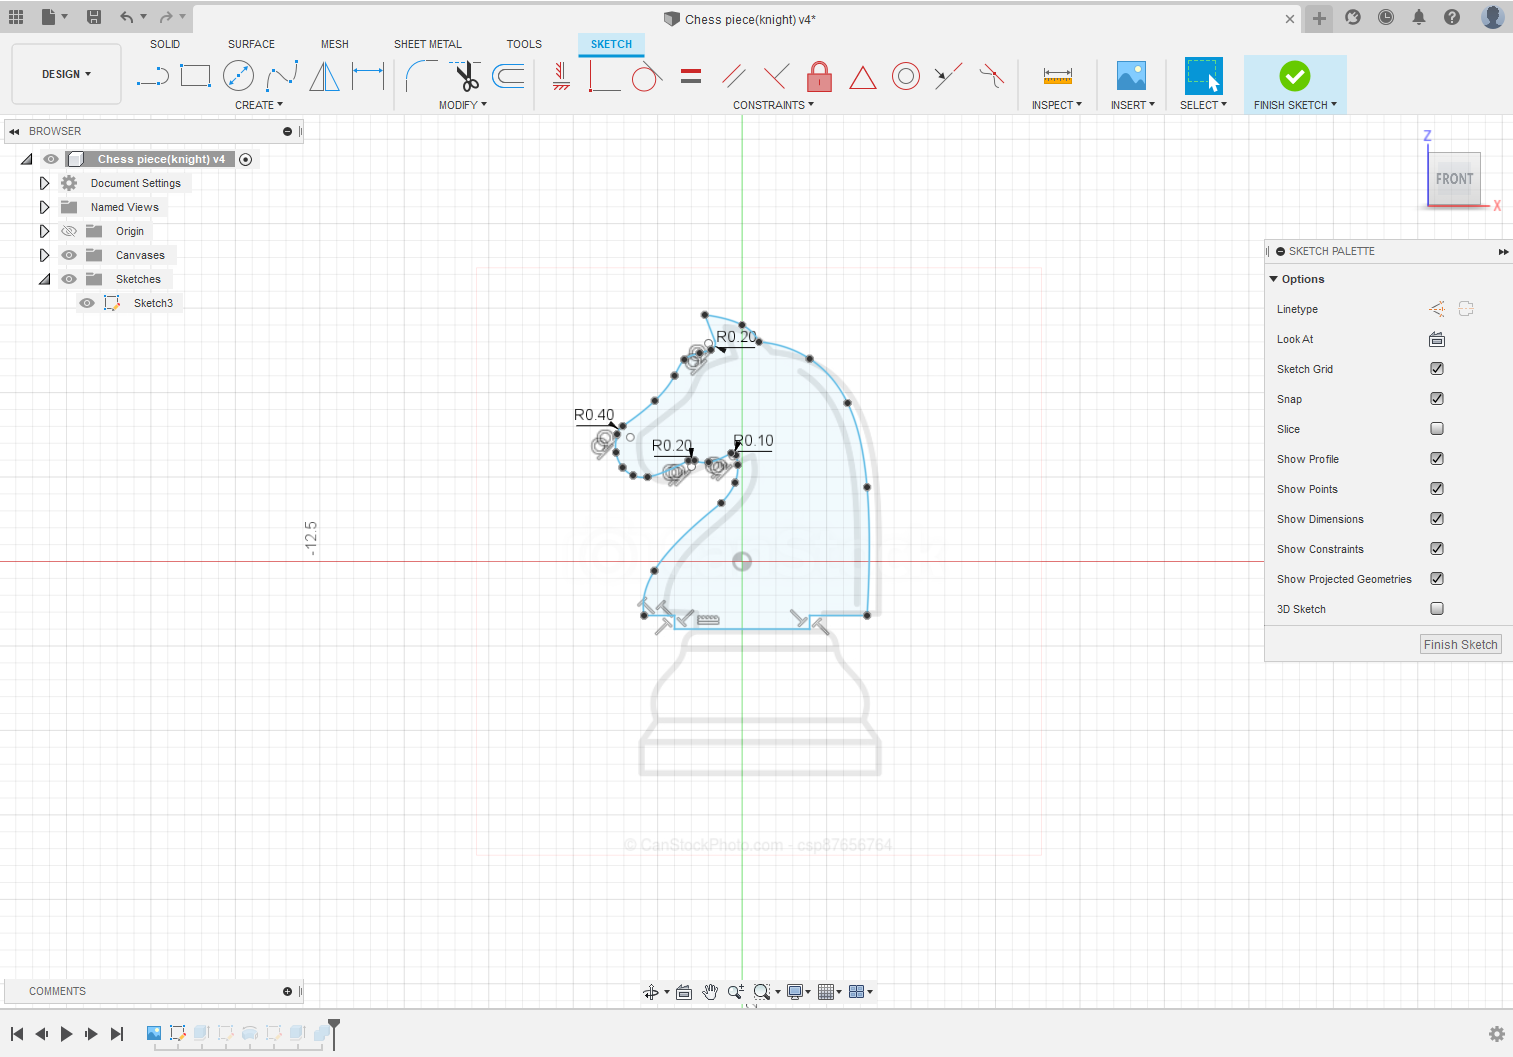This screenshot has height=1057, width=1513.
Task: Select the SKETCH tab
Action: click(611, 44)
